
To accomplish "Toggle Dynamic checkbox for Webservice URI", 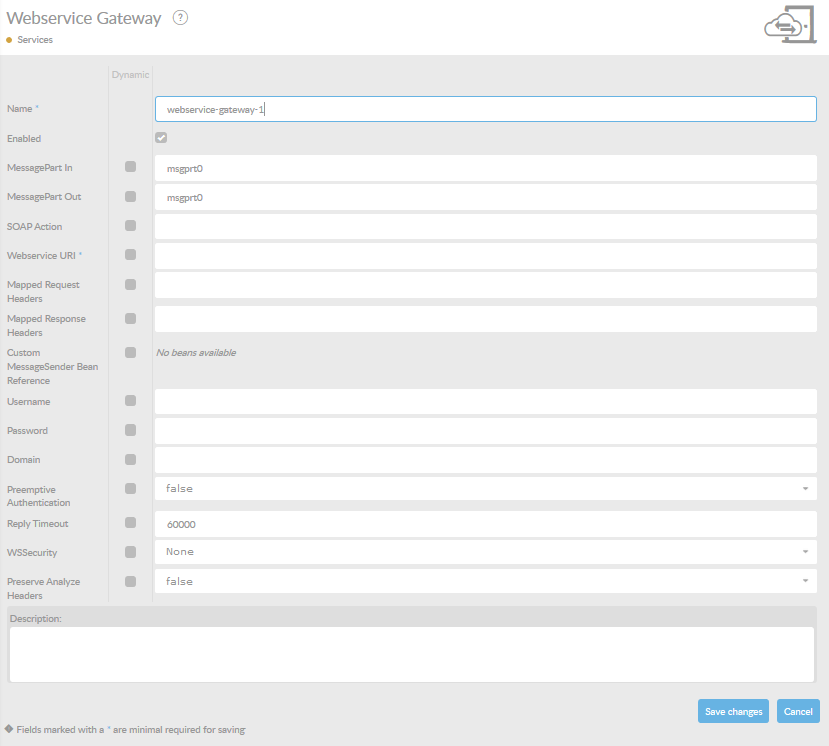I will 131,255.
